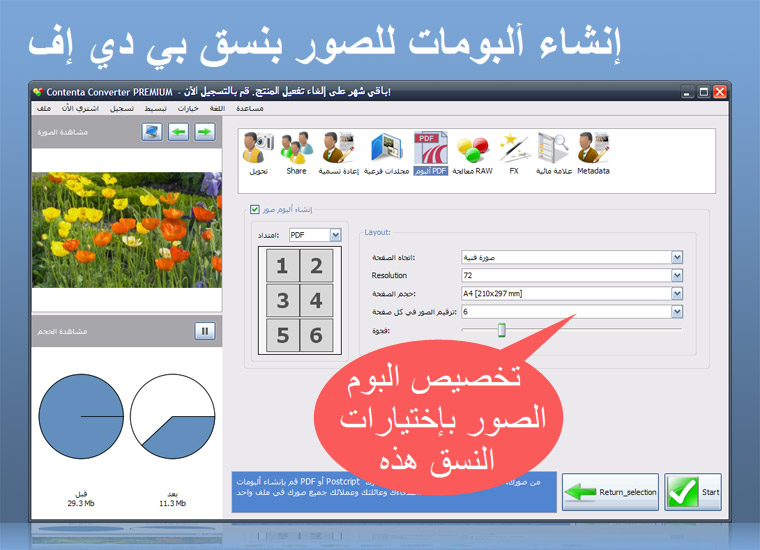
Task: Click the Contenta Converter title bar logo
Action: click(38, 92)
